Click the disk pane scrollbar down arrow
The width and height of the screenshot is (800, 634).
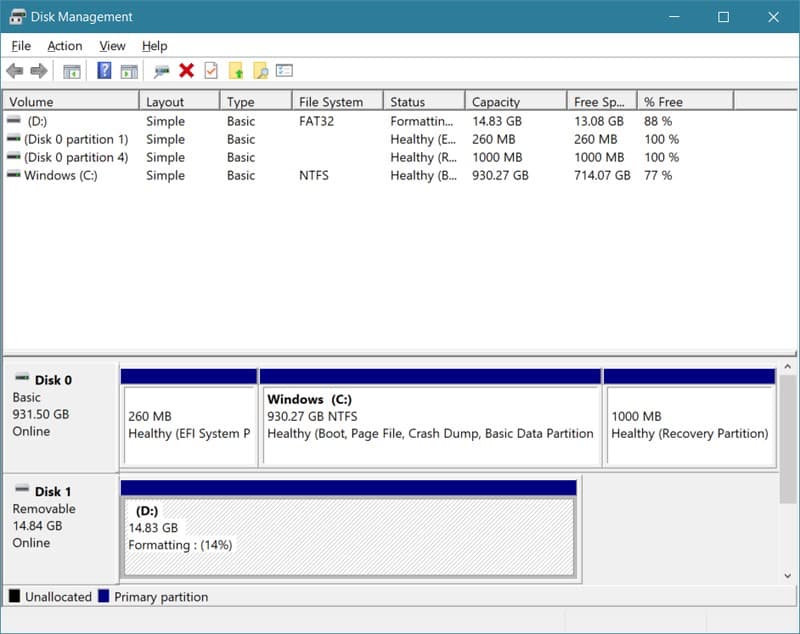pyautogui.click(x=790, y=575)
